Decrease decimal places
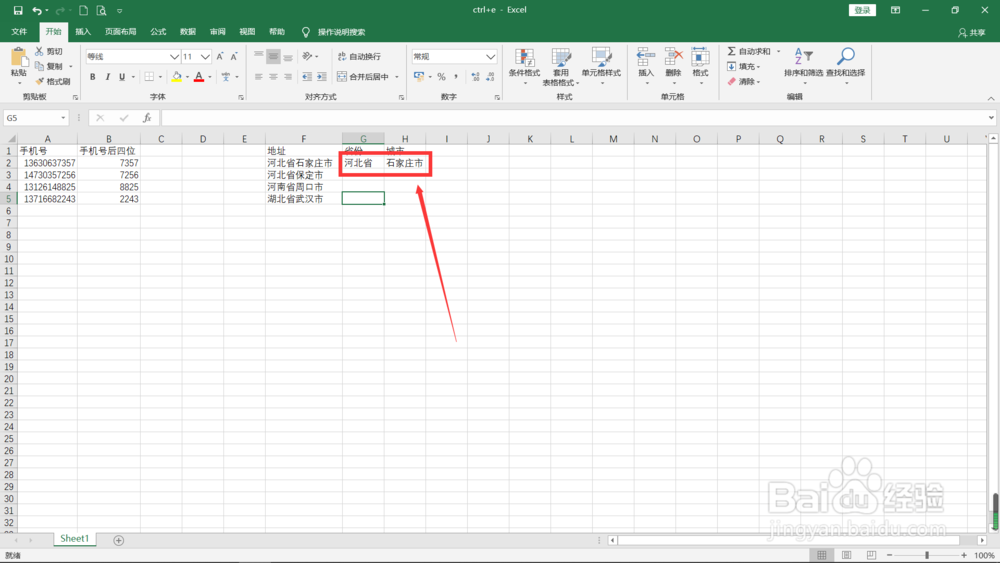 pos(490,77)
